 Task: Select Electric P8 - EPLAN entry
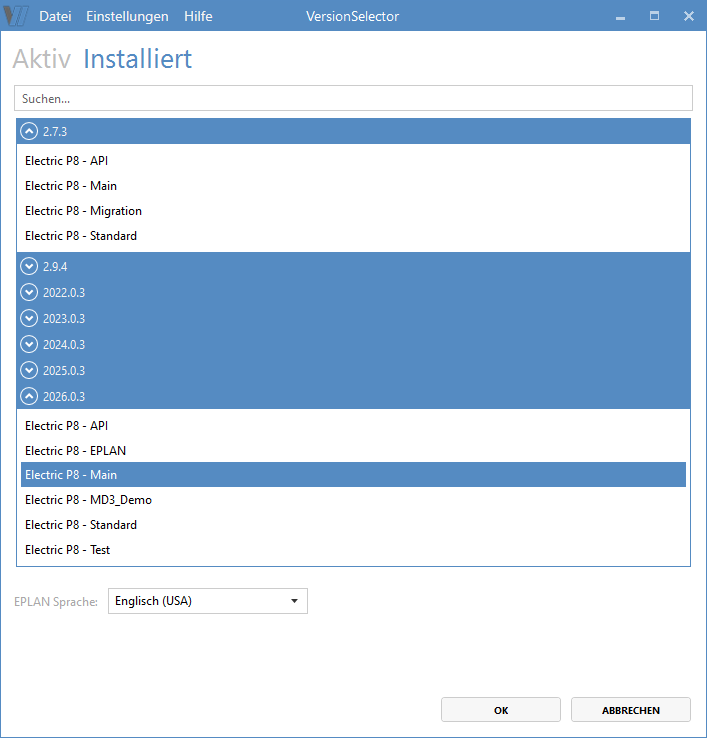[x=75, y=450]
